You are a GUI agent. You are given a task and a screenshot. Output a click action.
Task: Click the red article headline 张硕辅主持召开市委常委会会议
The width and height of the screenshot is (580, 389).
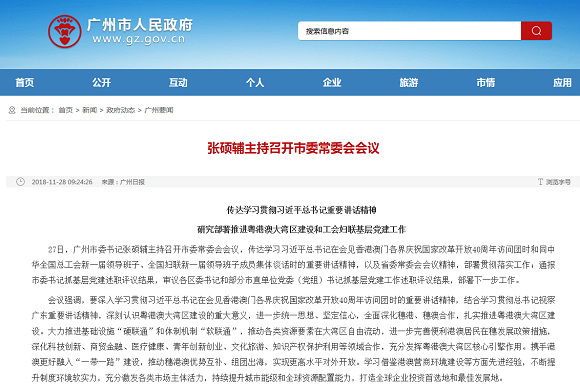[293, 148]
